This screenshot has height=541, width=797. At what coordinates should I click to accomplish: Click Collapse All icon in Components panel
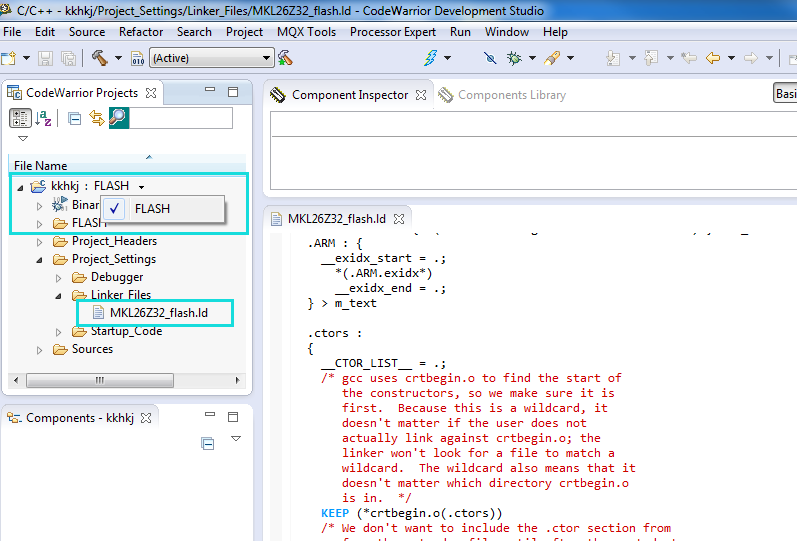click(207, 443)
